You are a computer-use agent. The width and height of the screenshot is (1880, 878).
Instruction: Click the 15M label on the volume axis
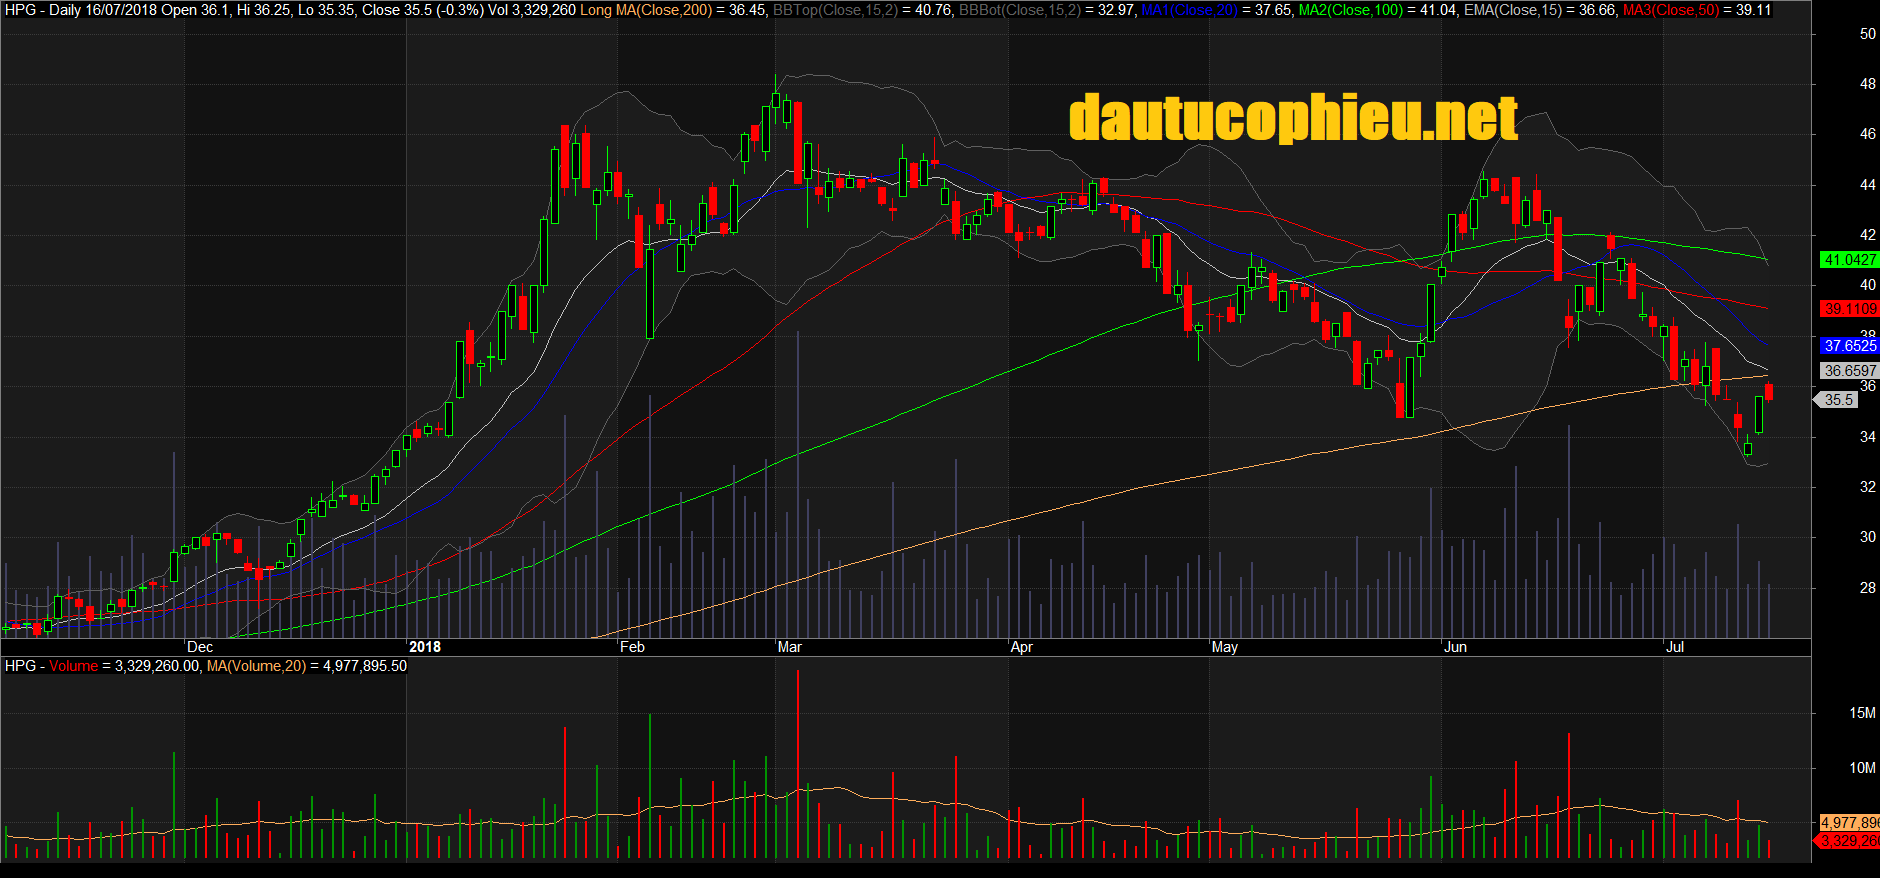pos(1861,713)
